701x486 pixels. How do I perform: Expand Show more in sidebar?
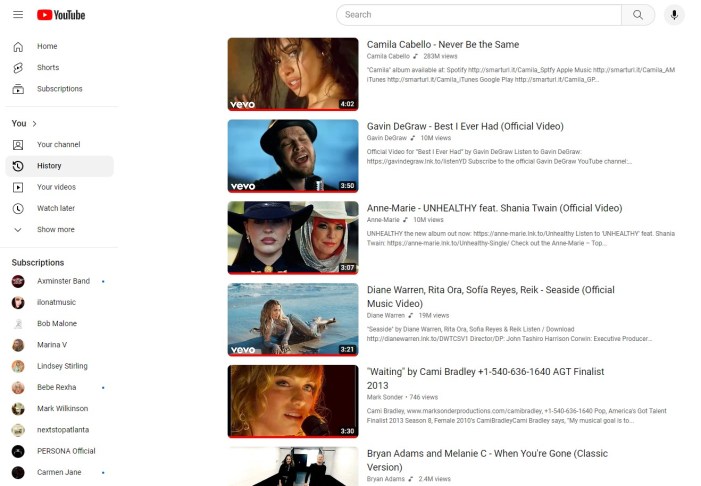click(x=55, y=229)
